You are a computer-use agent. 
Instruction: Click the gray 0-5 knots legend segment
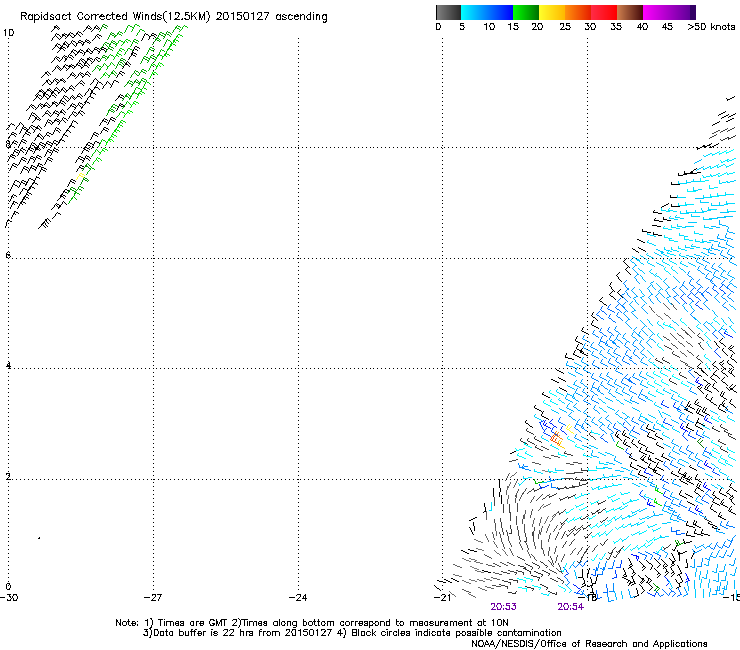[448, 12]
